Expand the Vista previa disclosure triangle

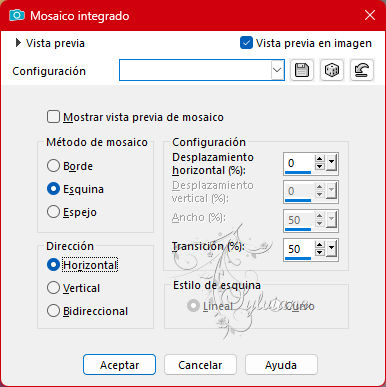click(x=18, y=43)
